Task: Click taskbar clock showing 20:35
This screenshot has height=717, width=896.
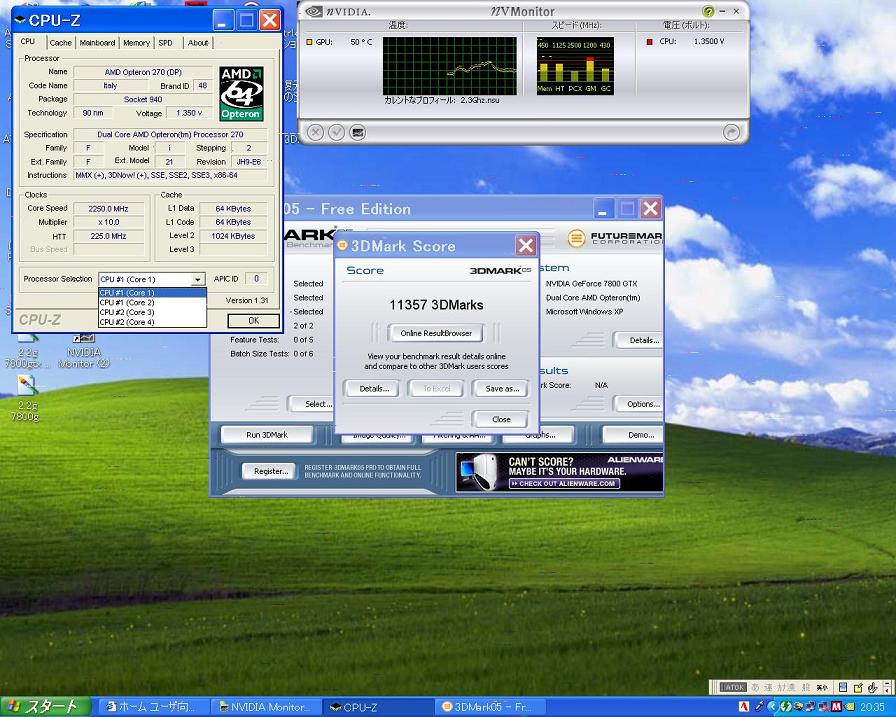Action: 872,707
